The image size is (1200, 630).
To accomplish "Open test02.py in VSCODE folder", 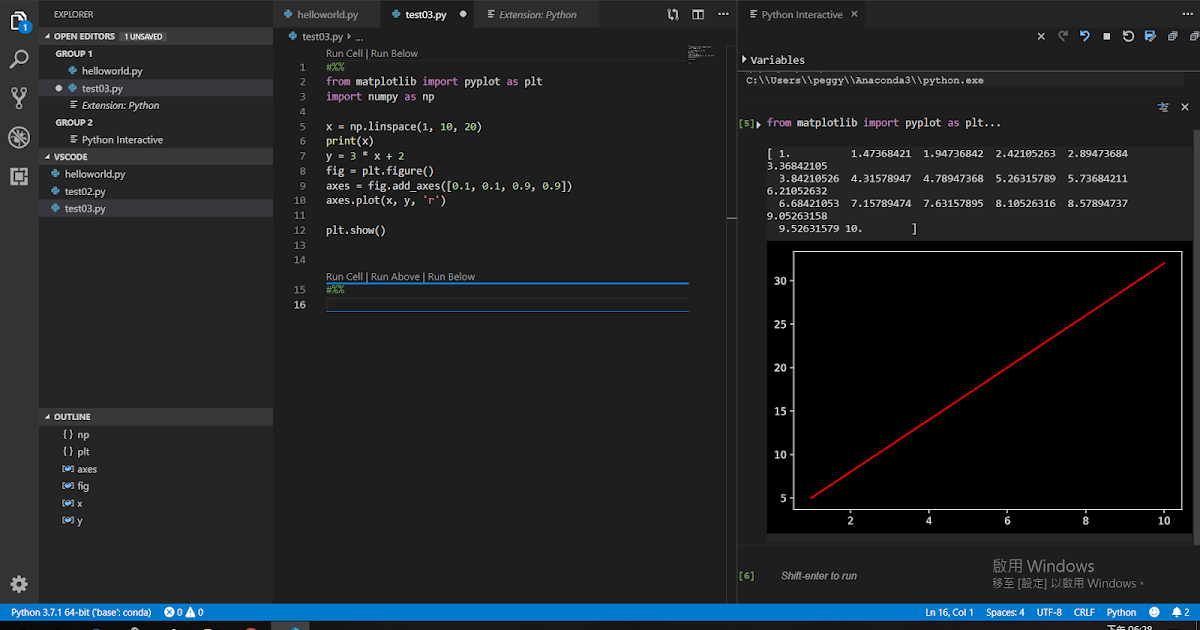I will pyautogui.click(x=155, y=191).
